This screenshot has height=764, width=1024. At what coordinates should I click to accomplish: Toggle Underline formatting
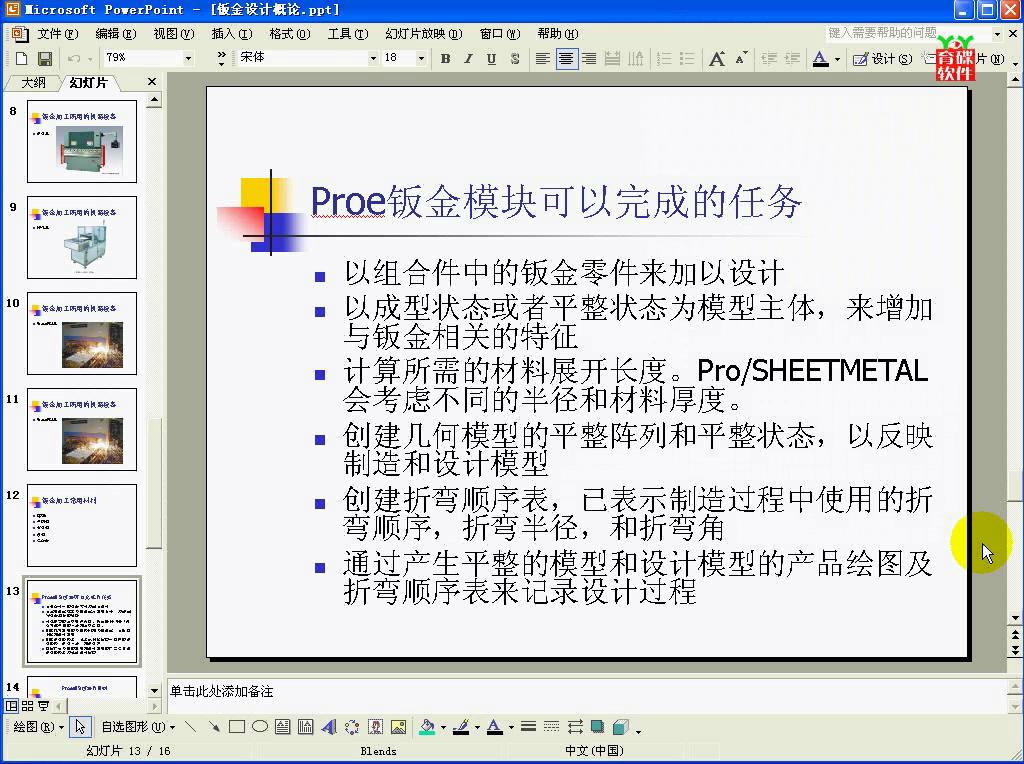[491, 59]
